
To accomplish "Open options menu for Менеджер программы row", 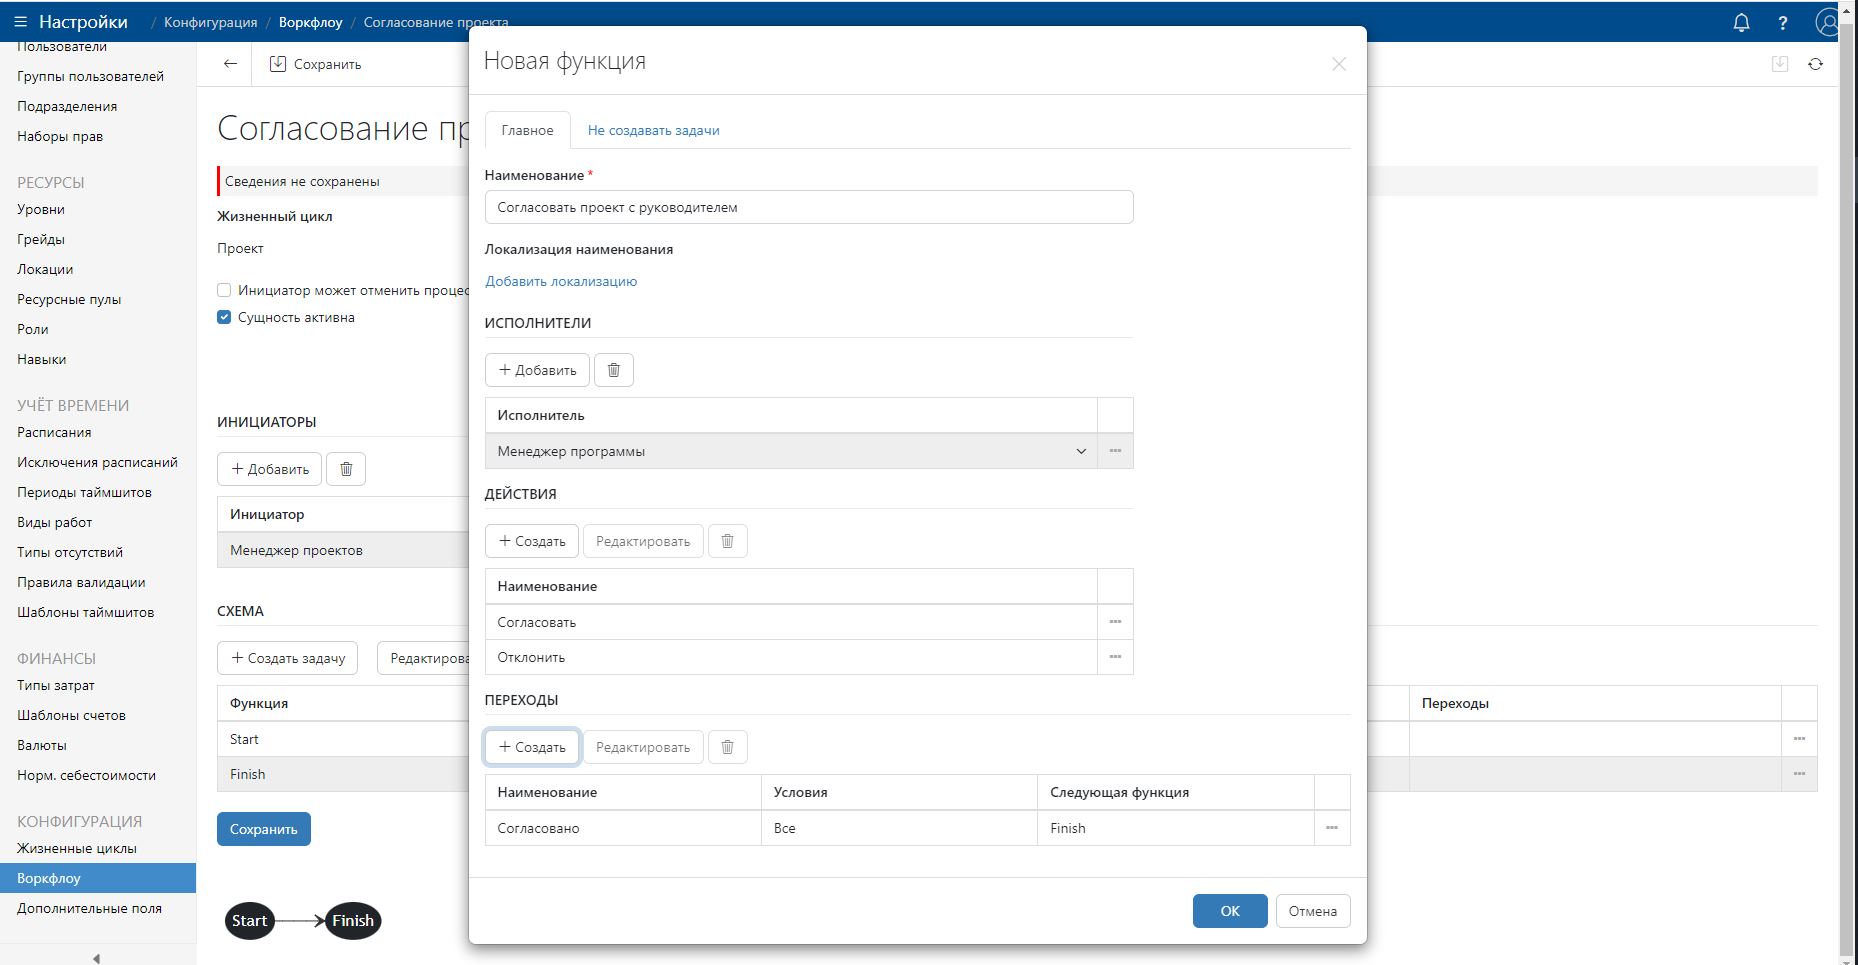I will (1115, 451).
